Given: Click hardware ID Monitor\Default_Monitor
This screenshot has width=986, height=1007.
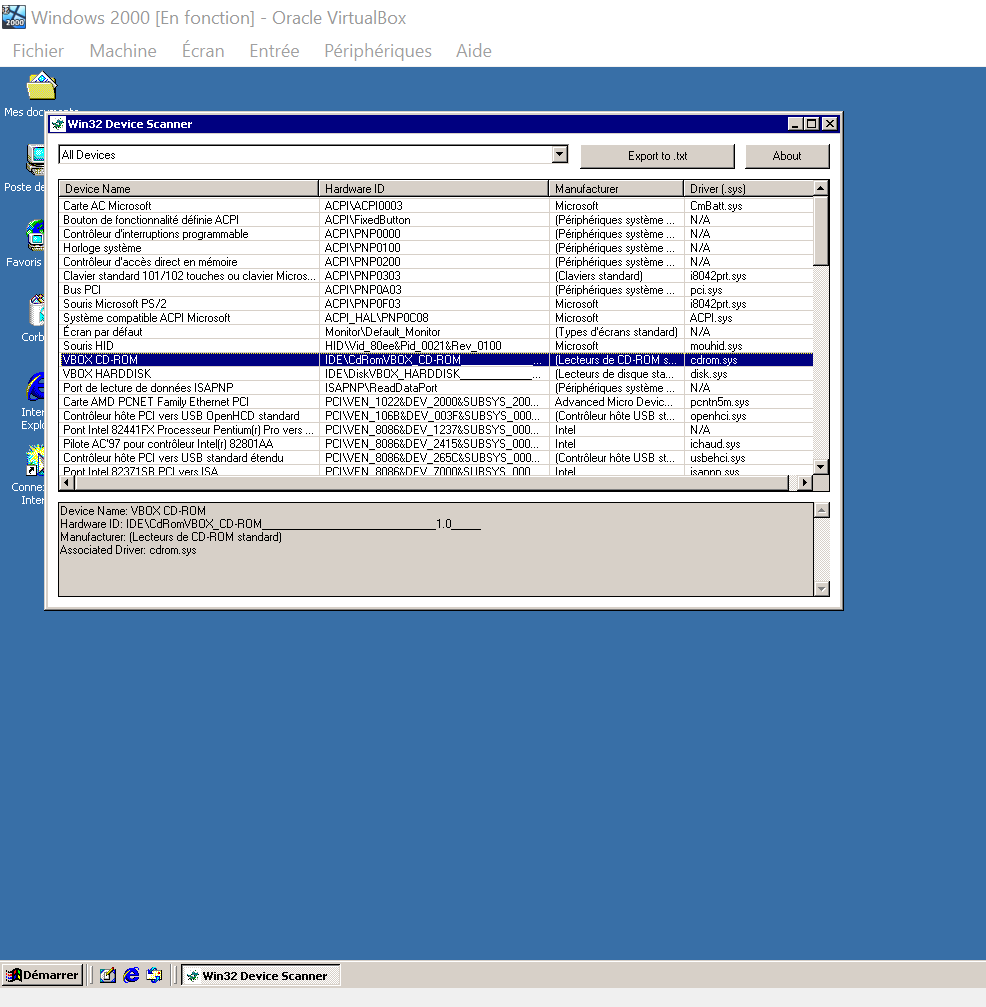Looking at the screenshot, I should [382, 332].
